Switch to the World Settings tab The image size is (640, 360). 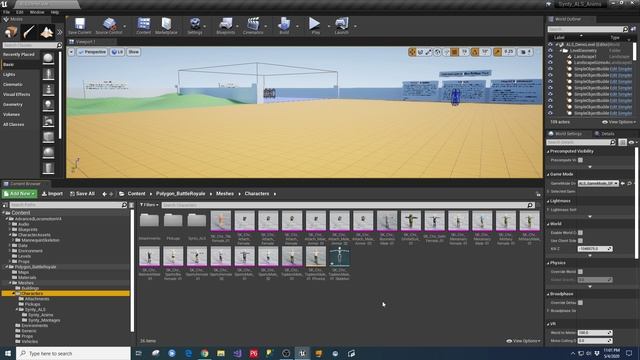(x=568, y=133)
